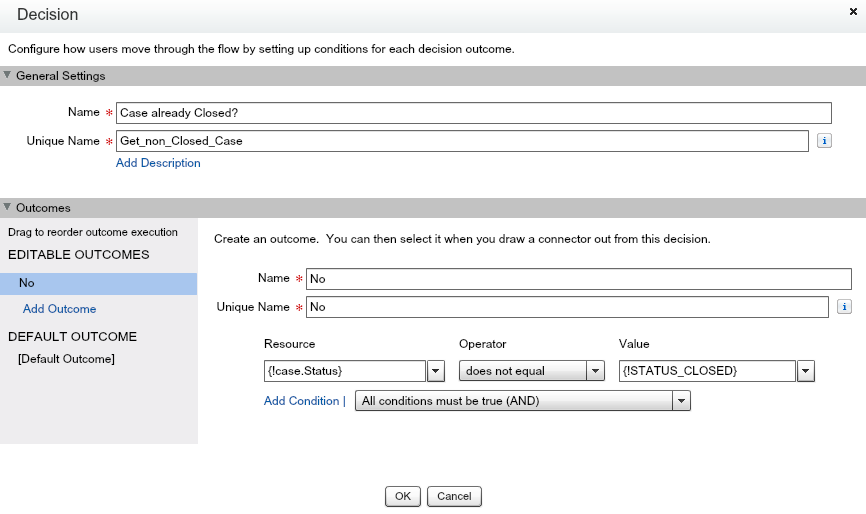Click the Add Outcome link
Image resolution: width=866 pixels, height=514 pixels.
click(x=59, y=309)
